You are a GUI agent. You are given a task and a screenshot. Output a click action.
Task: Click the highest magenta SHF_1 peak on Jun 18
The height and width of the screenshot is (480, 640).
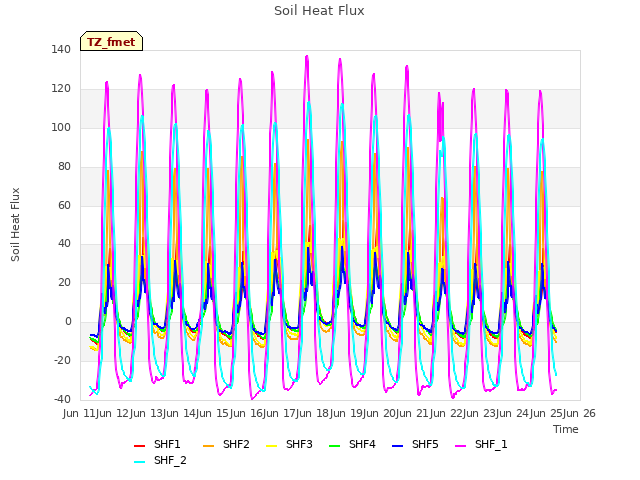(307, 56)
